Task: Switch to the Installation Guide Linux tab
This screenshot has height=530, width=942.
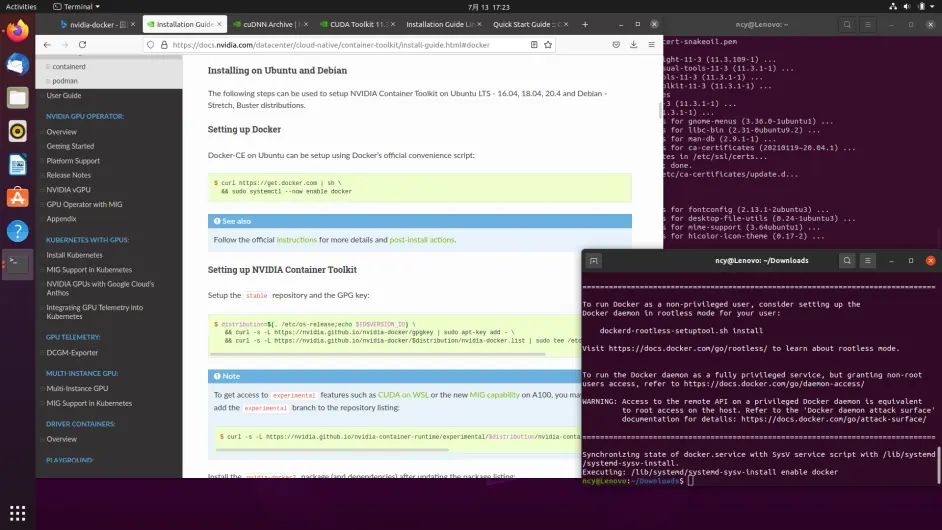Action: coord(443,25)
